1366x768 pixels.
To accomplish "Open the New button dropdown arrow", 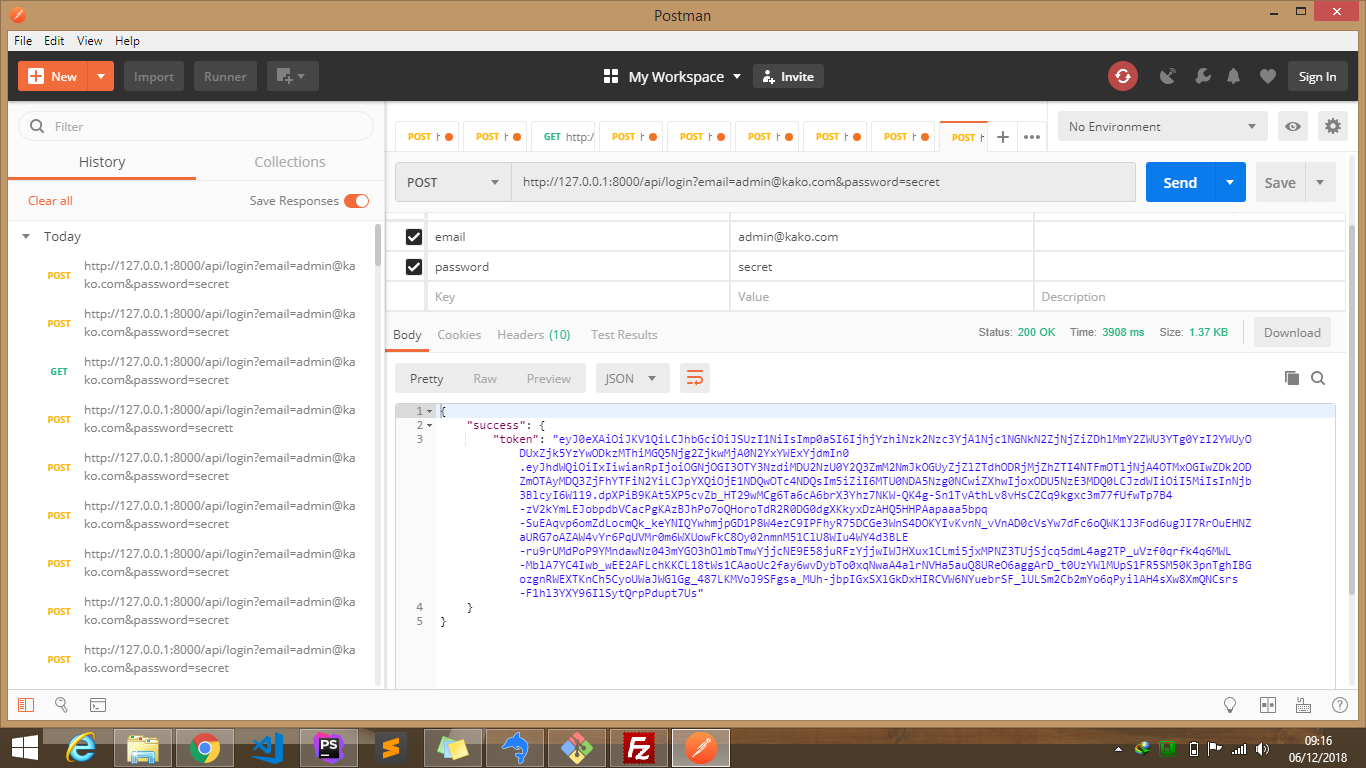I will coord(101,76).
